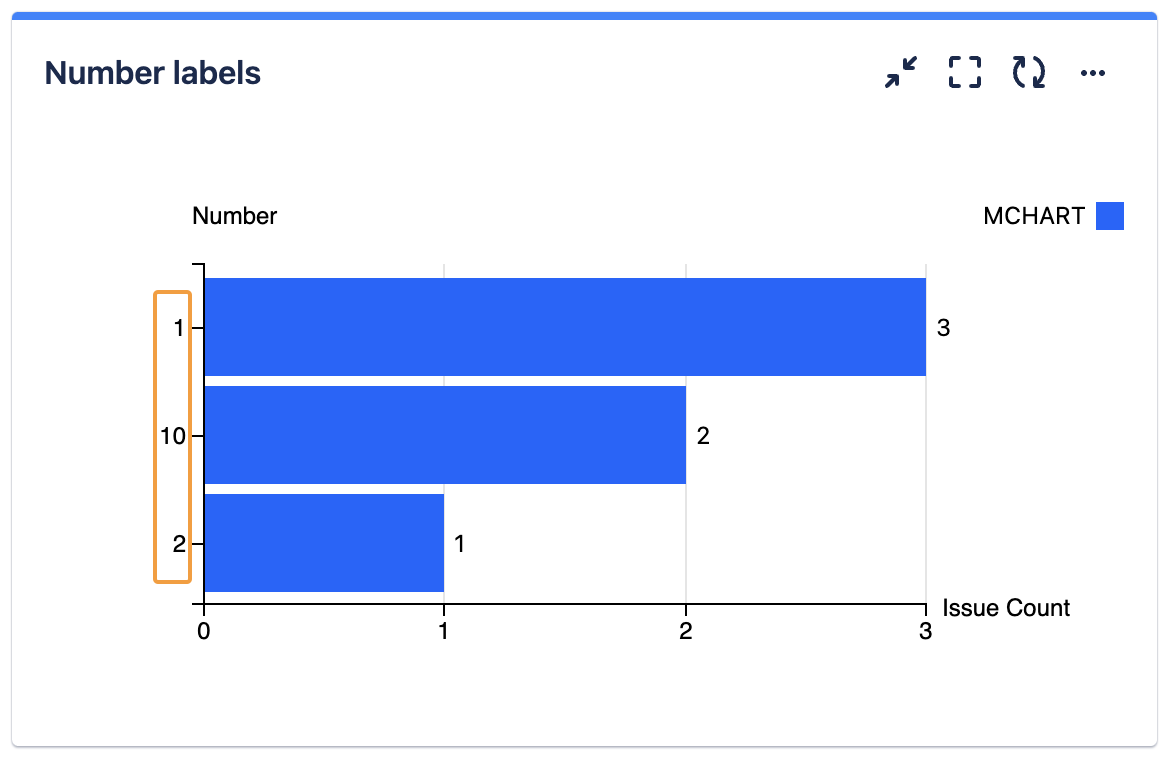Click the value label 2 beside middle bar
1169x758 pixels.
tap(702, 436)
